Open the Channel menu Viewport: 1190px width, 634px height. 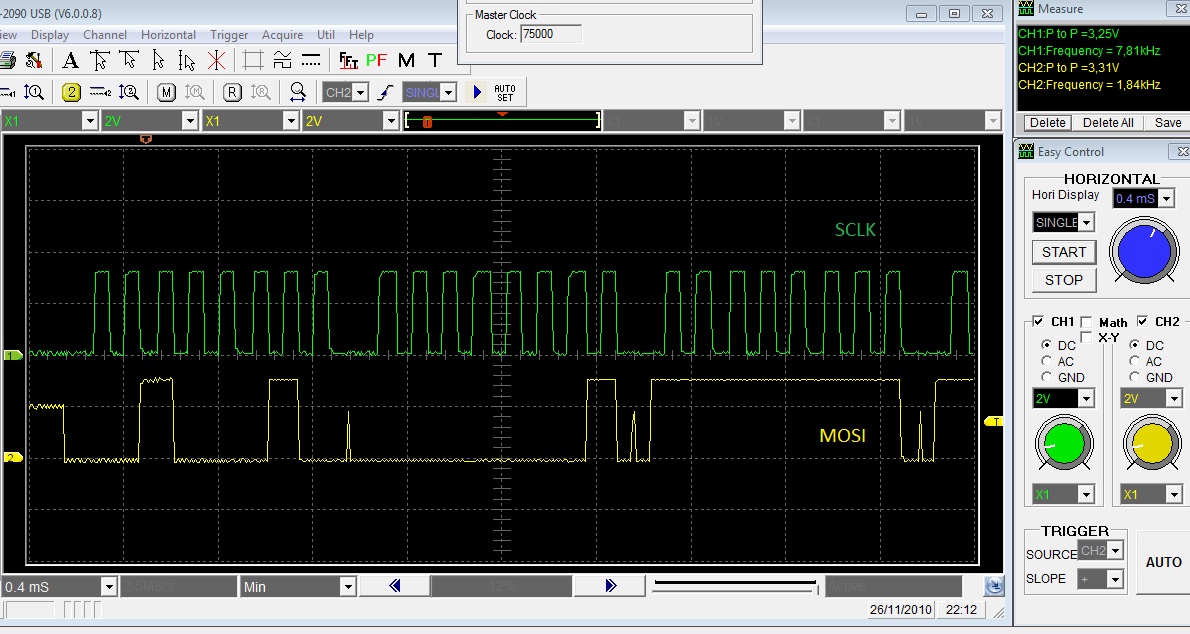tap(105, 35)
